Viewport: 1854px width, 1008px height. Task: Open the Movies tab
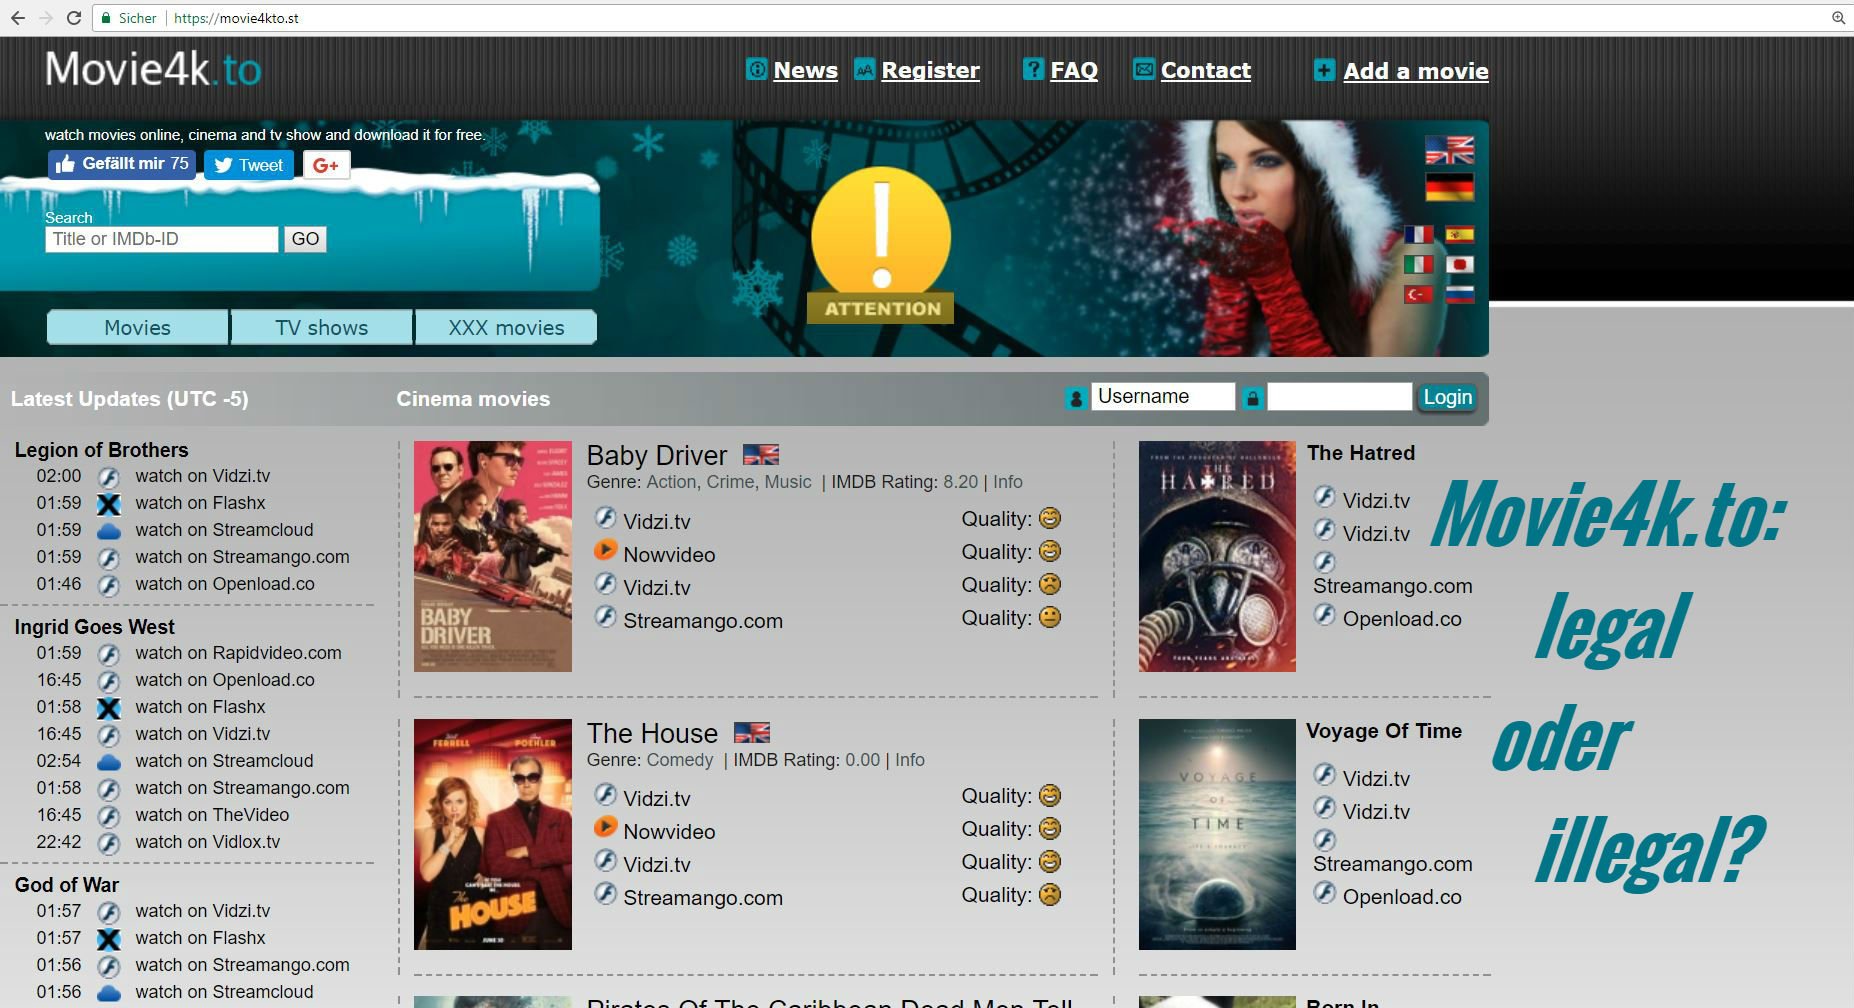137,327
